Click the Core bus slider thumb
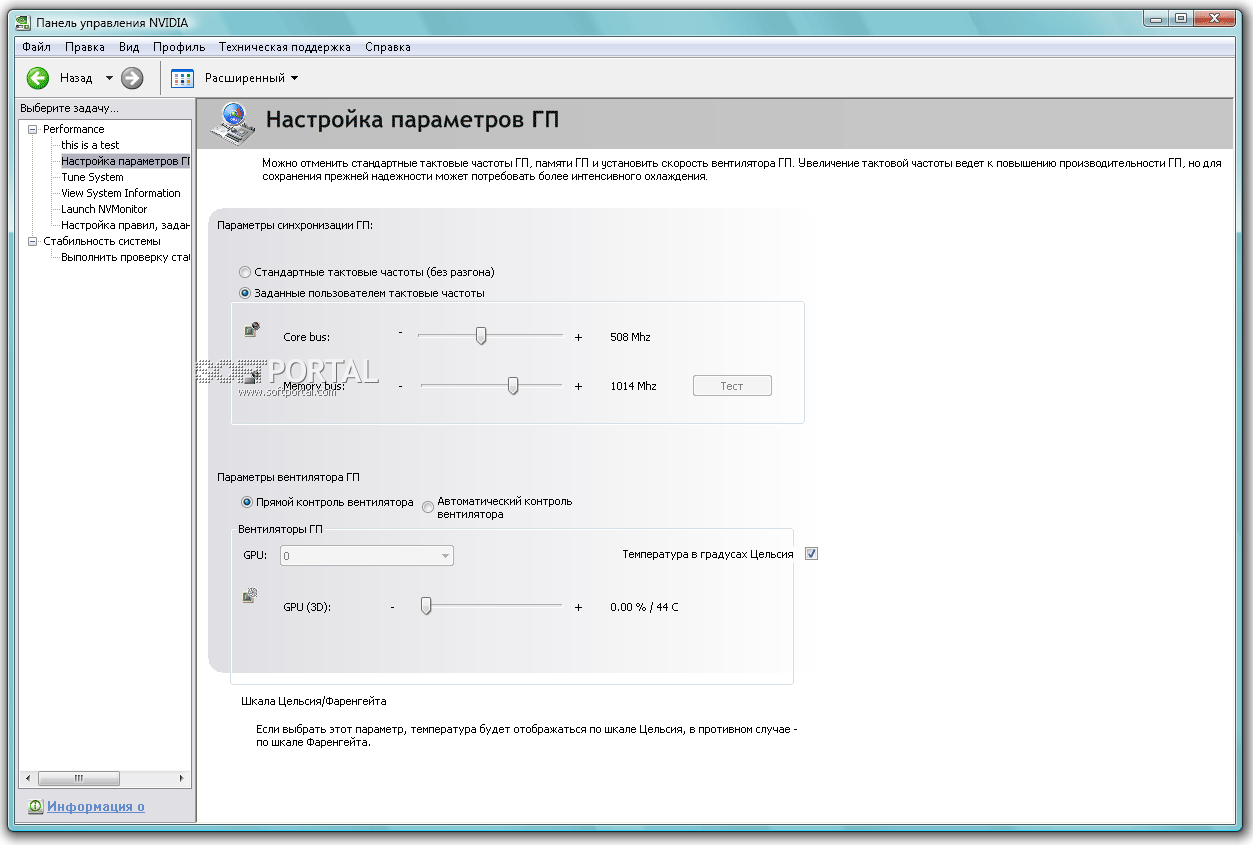The height and width of the screenshot is (845, 1253). click(481, 336)
